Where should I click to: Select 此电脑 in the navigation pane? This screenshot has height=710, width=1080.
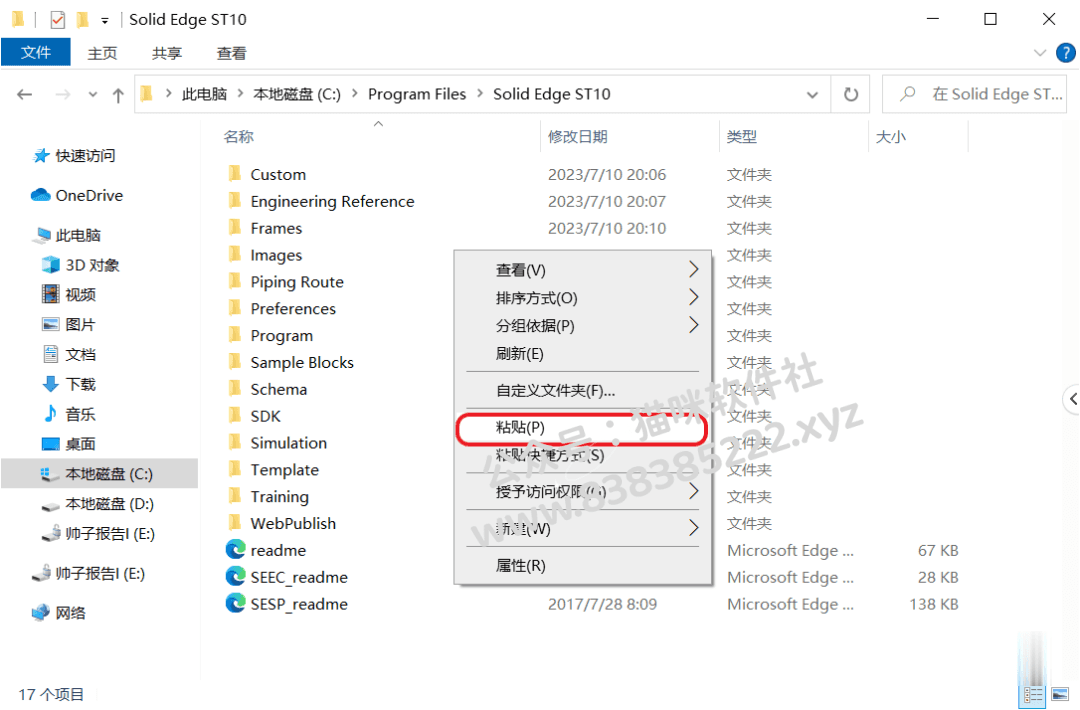pos(78,235)
